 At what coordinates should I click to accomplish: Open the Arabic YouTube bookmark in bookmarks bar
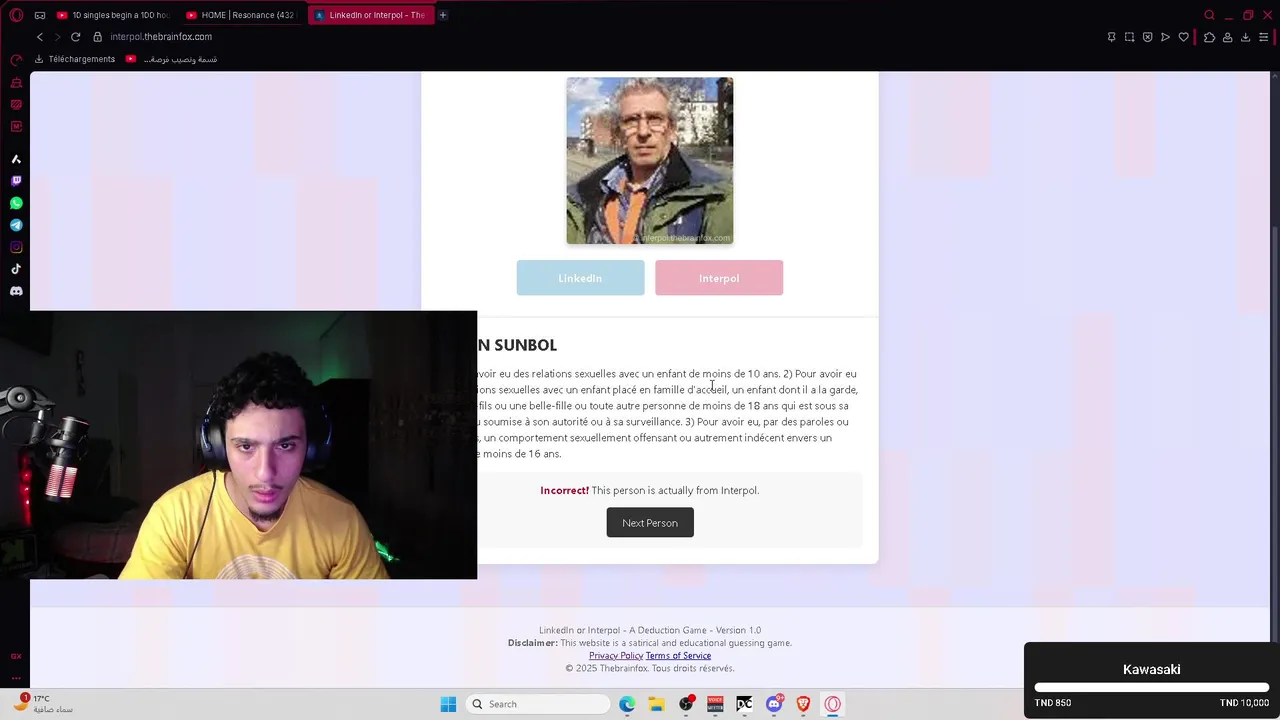click(171, 59)
